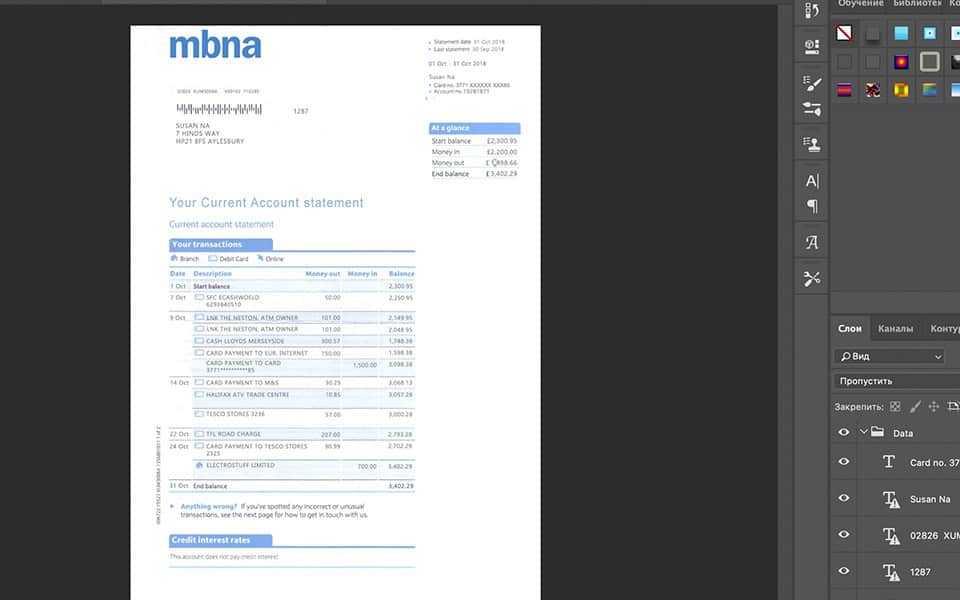Viewport: 960px width, 600px height.
Task: Click the 'TFL ROAD CHARGE' transaction description
Action: (x=233, y=434)
